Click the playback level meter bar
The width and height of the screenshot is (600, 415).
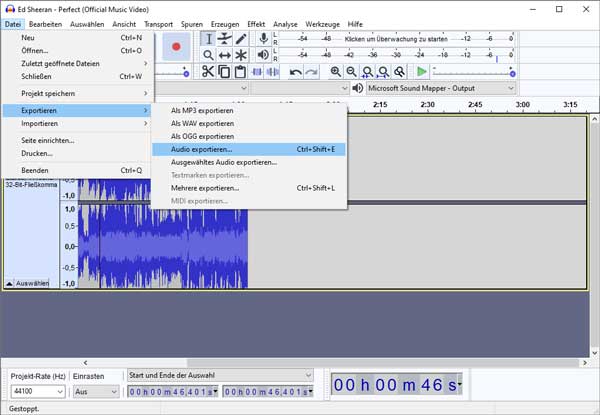pos(396,55)
